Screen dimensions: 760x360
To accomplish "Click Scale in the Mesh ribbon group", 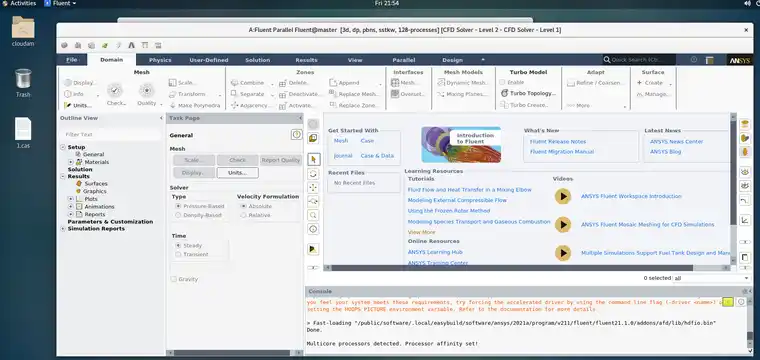I will click(183, 83).
